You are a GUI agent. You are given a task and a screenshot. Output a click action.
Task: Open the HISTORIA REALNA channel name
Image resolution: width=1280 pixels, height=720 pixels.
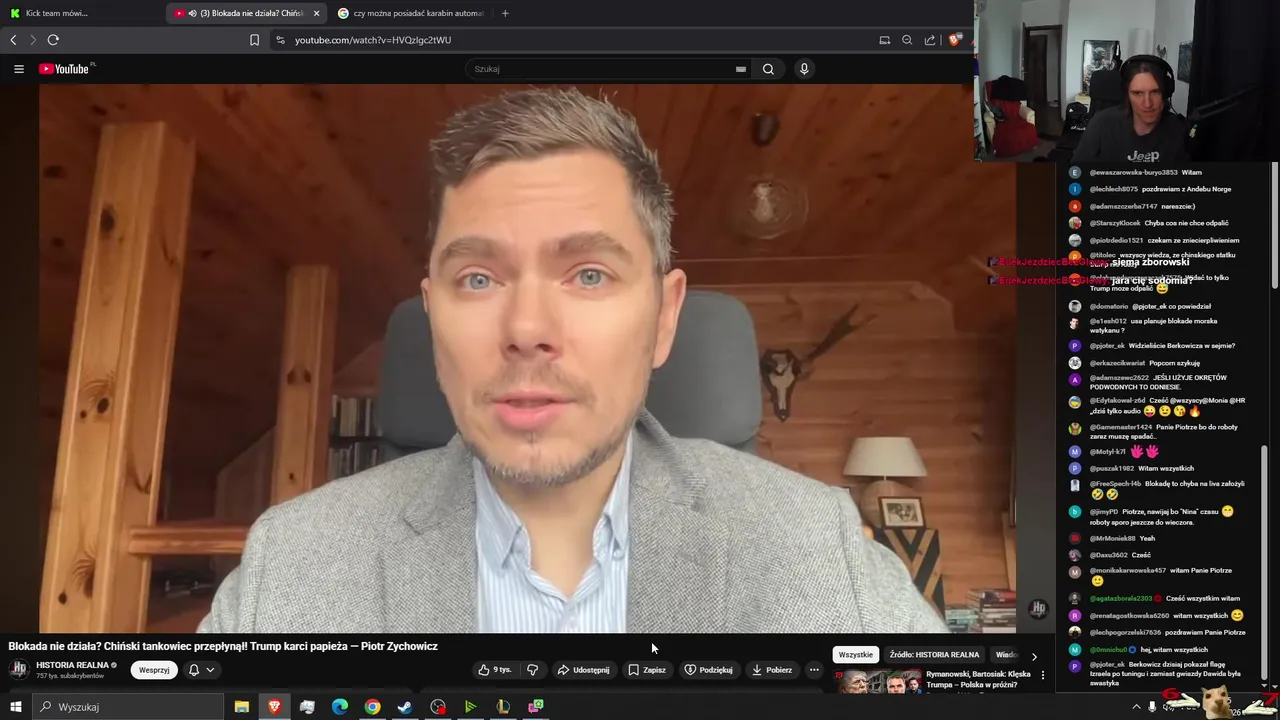(72, 665)
